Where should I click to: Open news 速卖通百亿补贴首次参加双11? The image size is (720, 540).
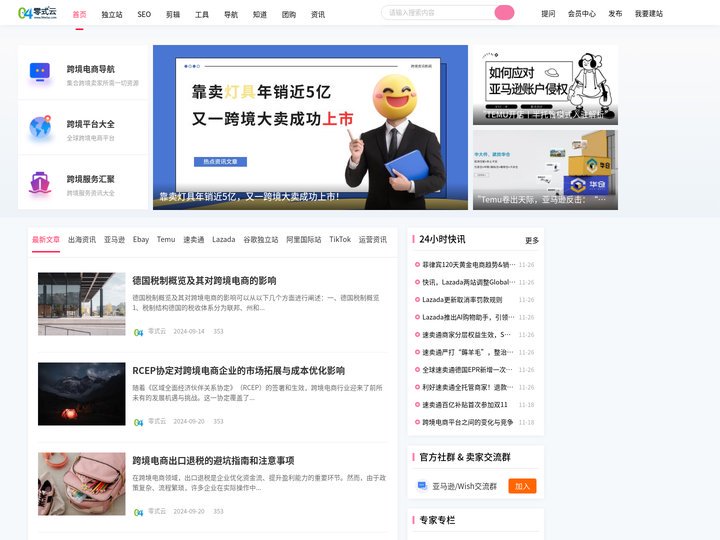(465, 405)
